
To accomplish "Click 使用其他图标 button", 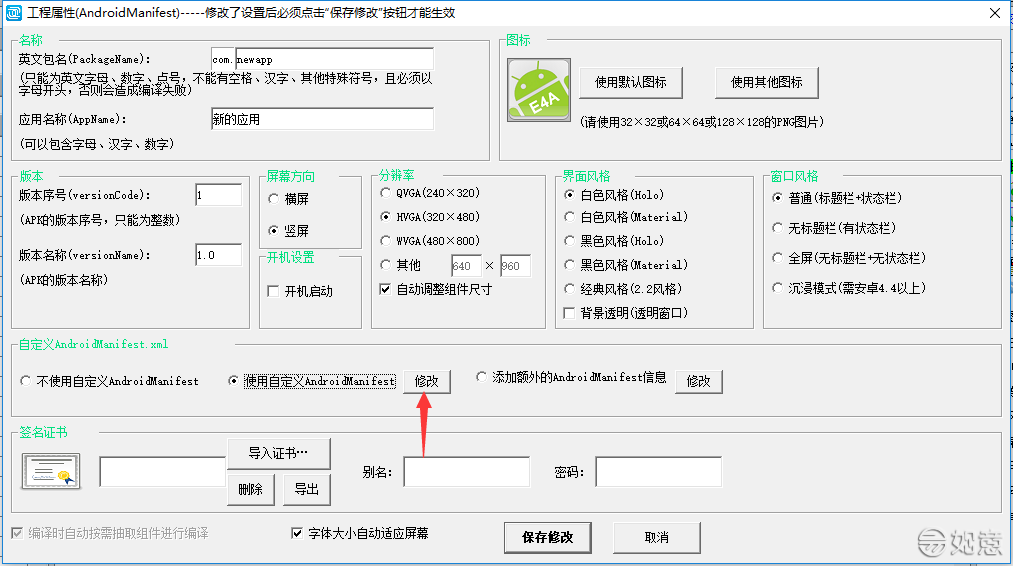I will tap(766, 82).
